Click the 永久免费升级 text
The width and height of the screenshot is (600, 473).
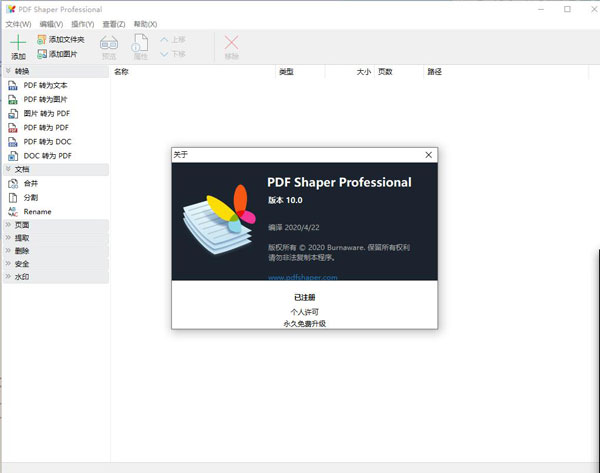pyautogui.click(x=305, y=324)
